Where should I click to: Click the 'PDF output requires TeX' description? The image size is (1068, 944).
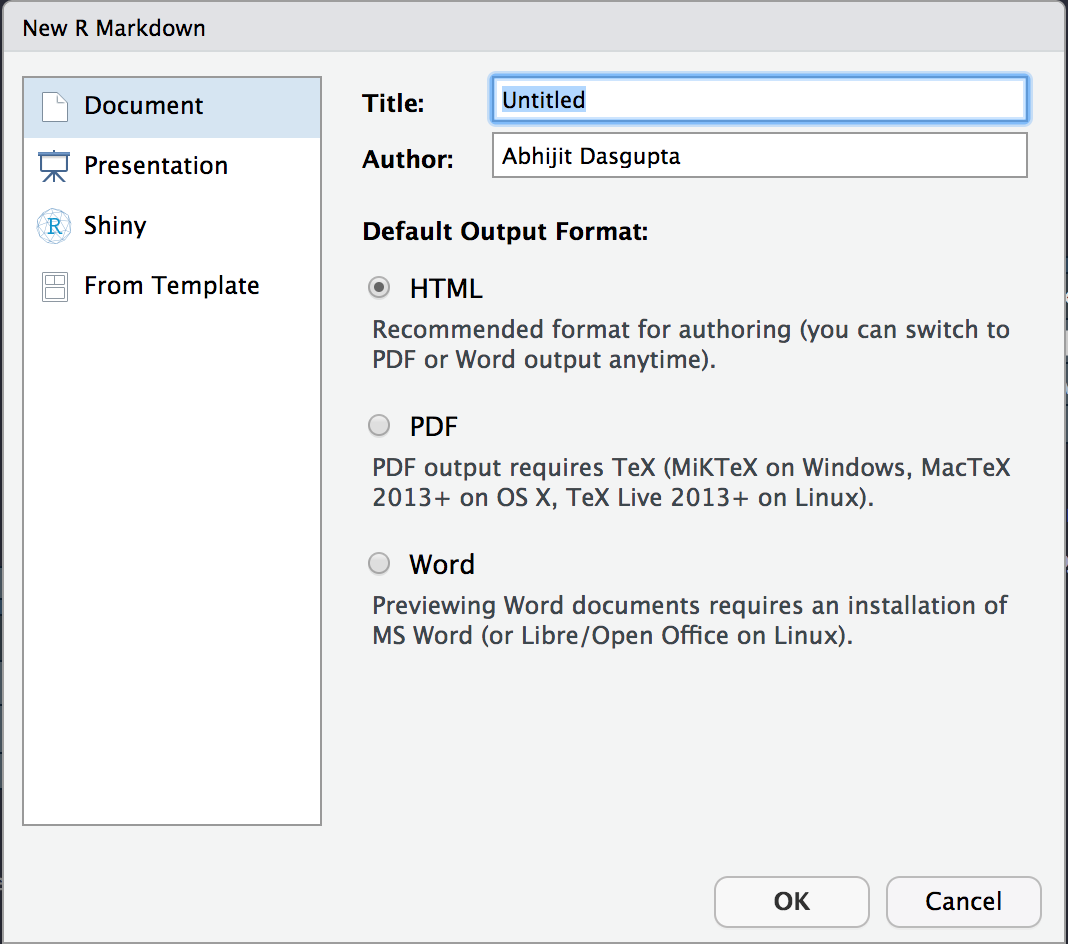(x=691, y=482)
